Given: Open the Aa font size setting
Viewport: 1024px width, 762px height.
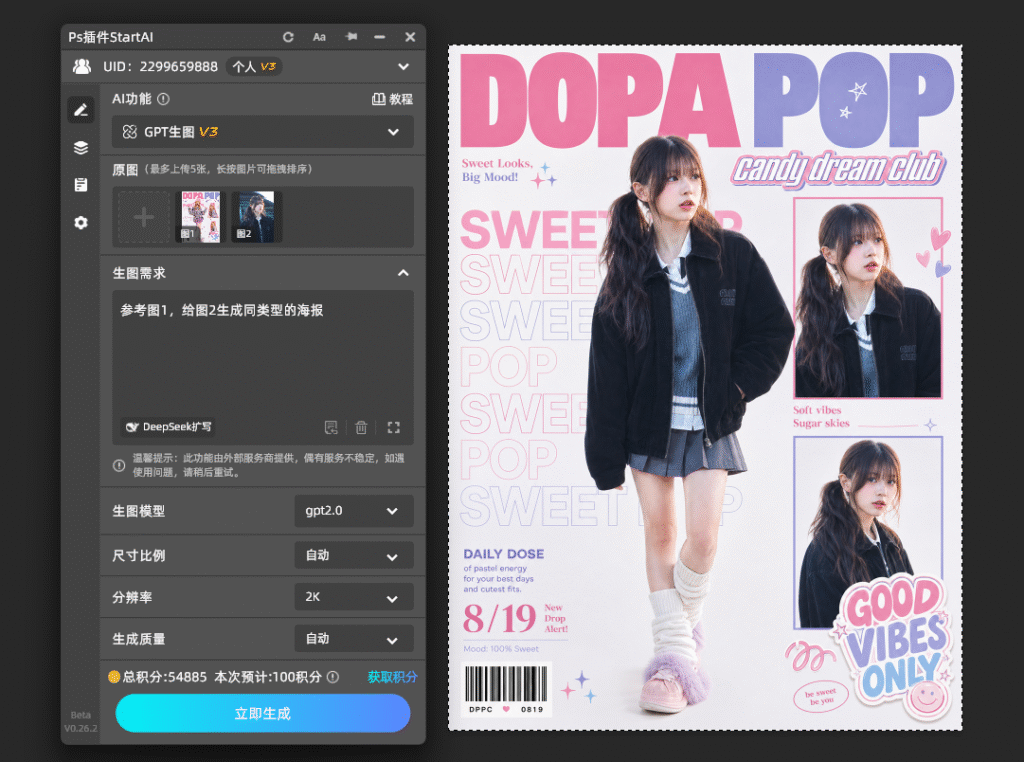Looking at the screenshot, I should point(319,37).
